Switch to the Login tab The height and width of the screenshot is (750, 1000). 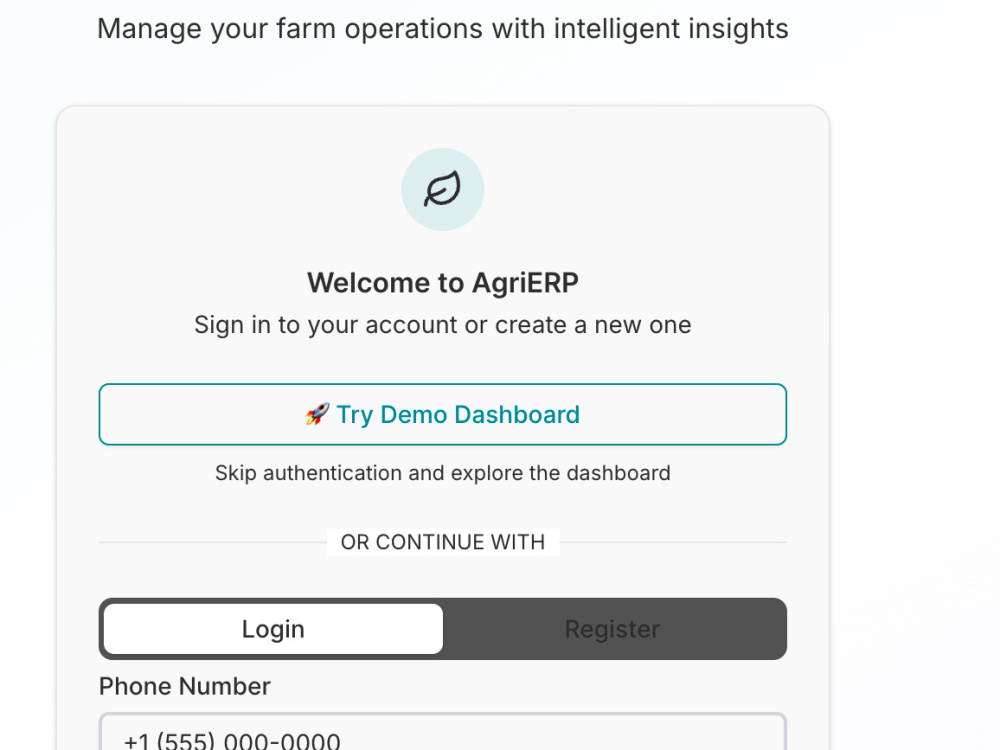[273, 629]
